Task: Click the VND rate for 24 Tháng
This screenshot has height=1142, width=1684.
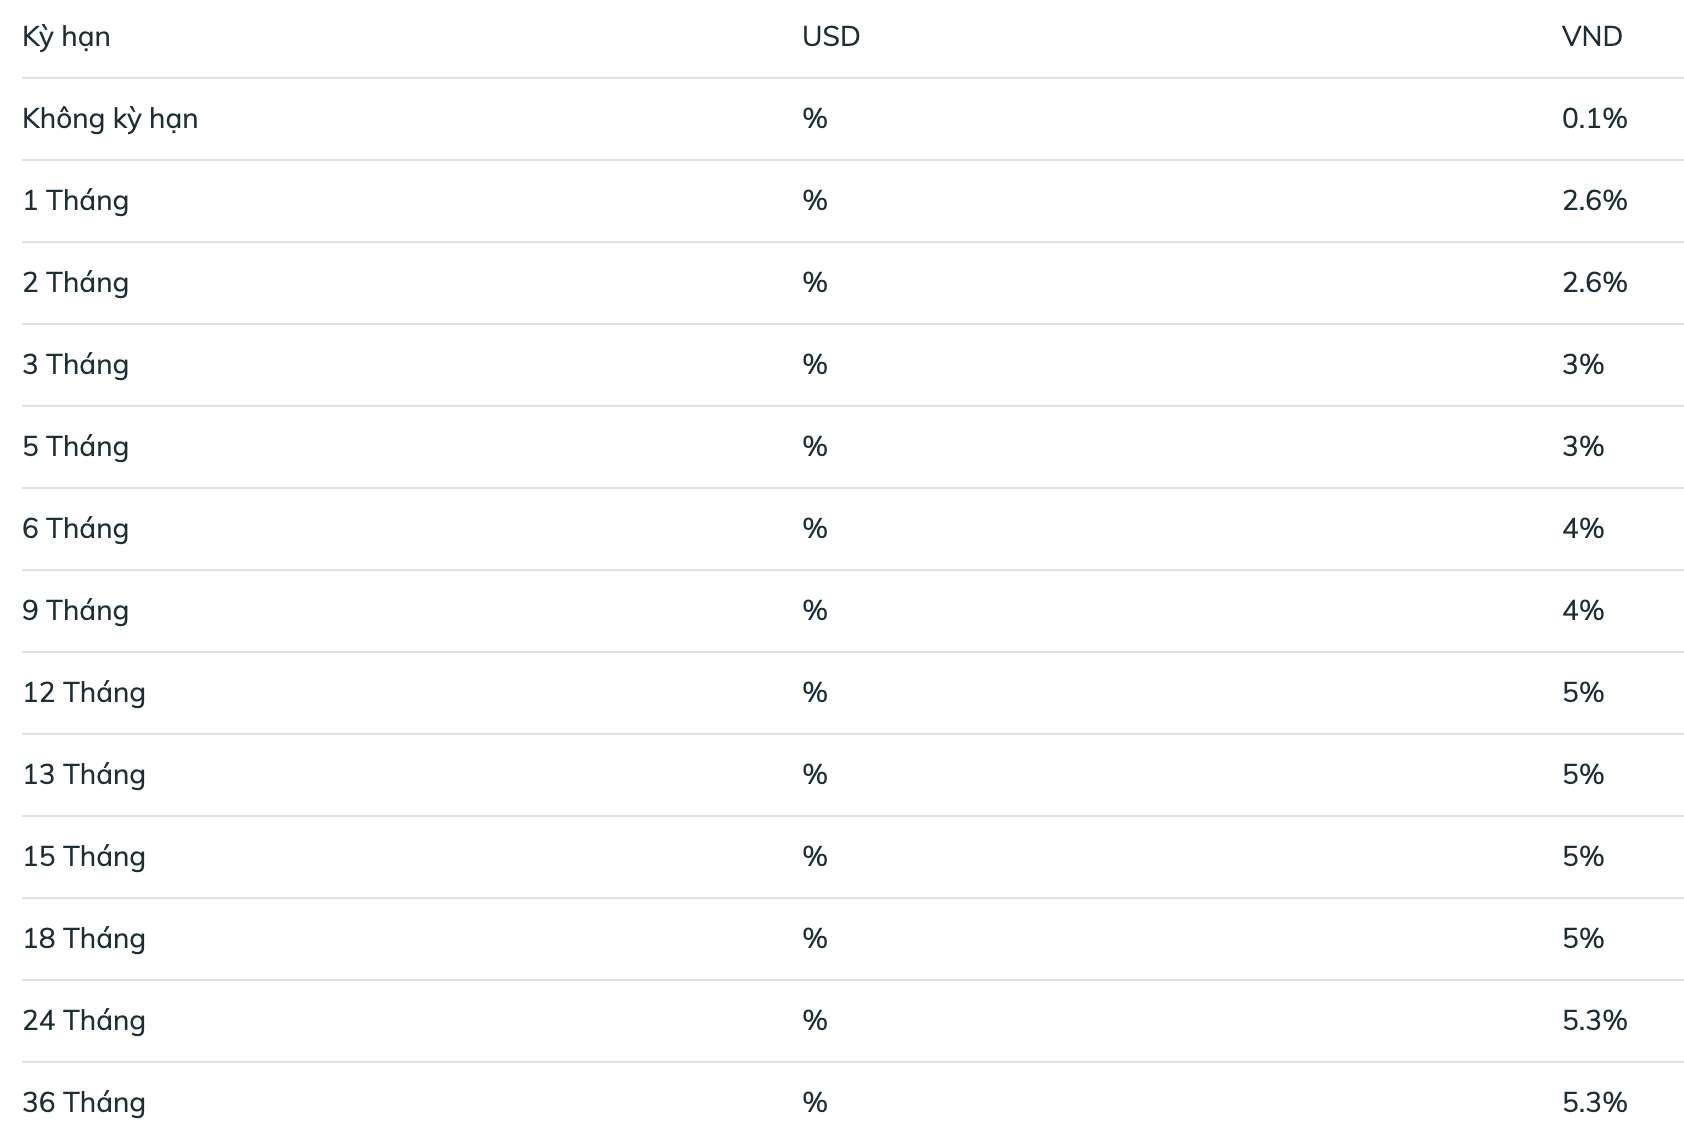Action: [1594, 1021]
